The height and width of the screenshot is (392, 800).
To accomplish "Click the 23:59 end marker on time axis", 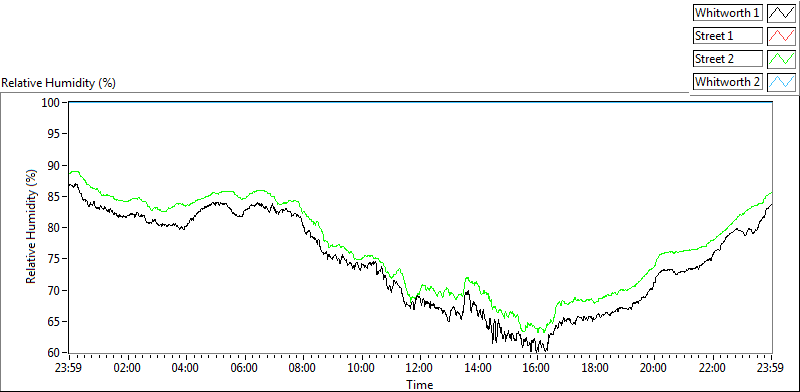I will 771,368.
